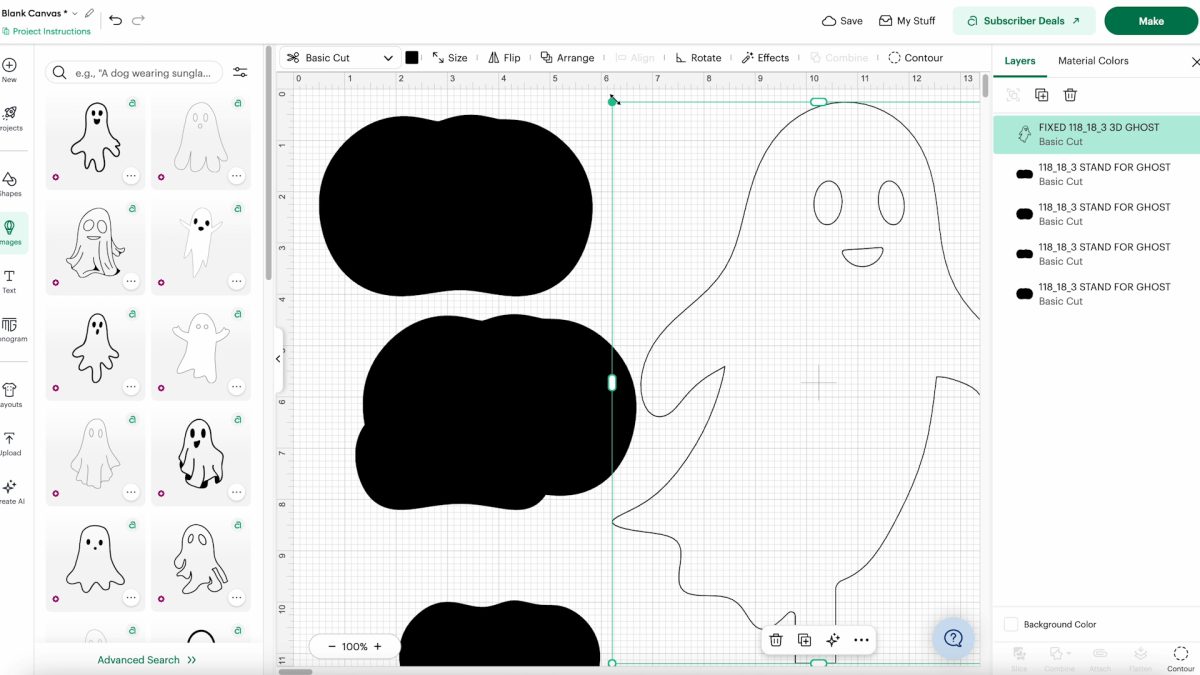
Task: Open the Rotate options
Action: (x=697, y=58)
